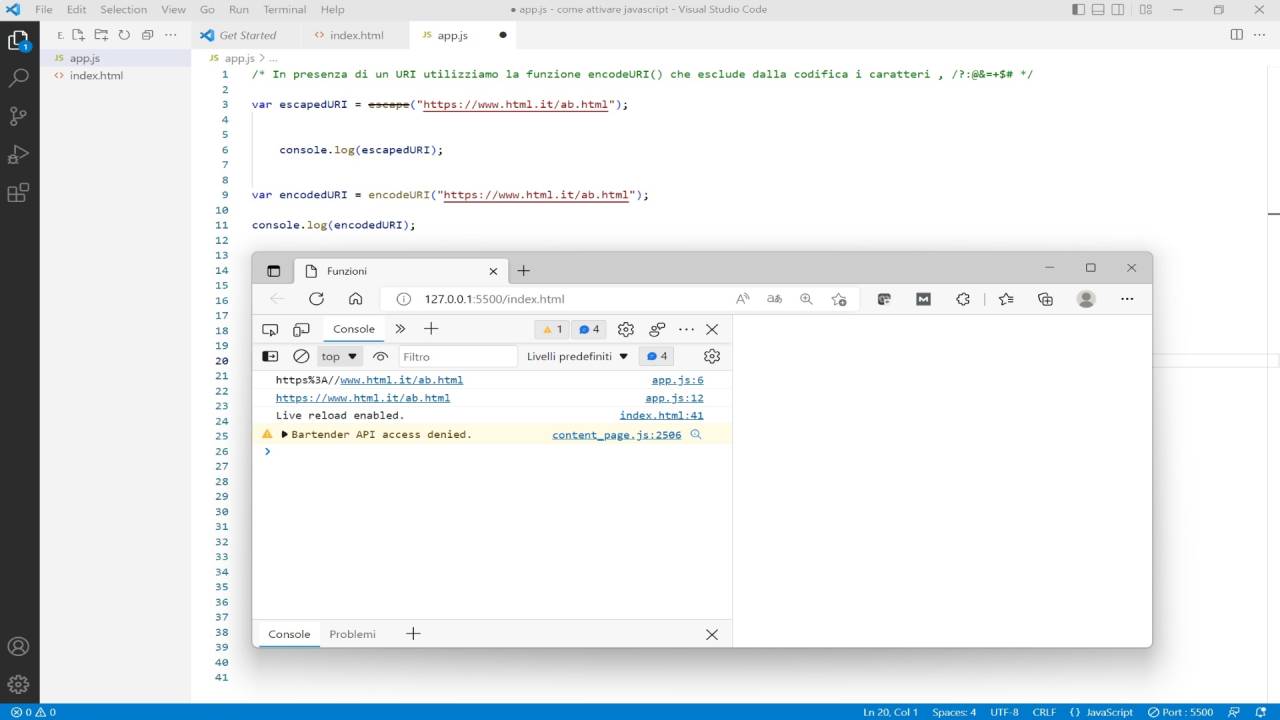Open the Source Control panel
The height and width of the screenshot is (720, 1280).
[21, 116]
